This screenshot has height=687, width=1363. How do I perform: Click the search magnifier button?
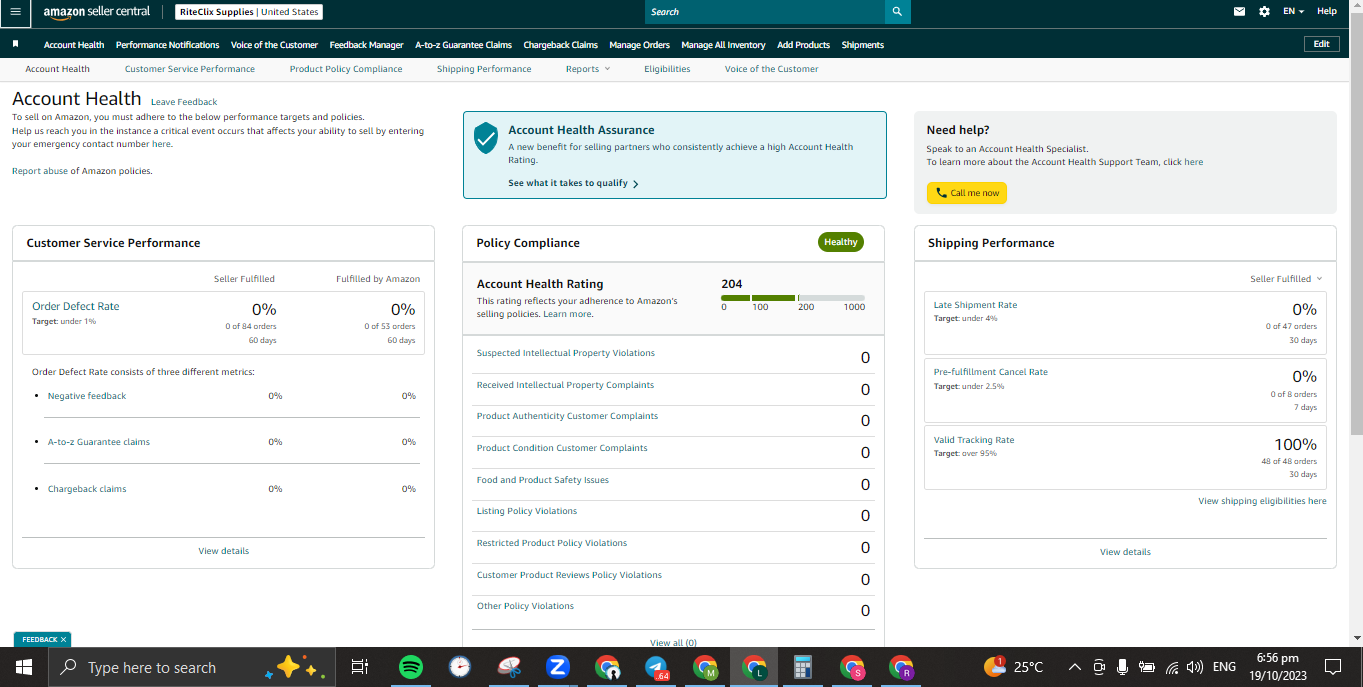897,12
